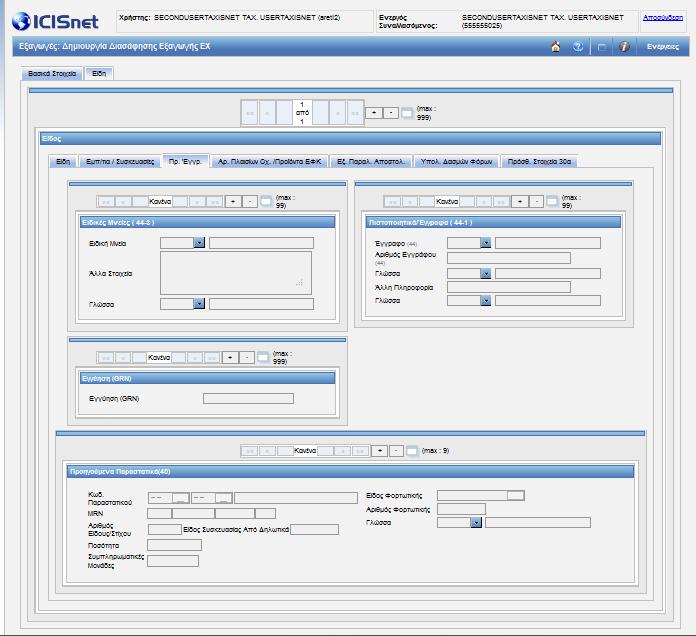Open the Εμπ/τια / Συσκευασίες tab
This screenshot has width=696, height=636.
120,162
